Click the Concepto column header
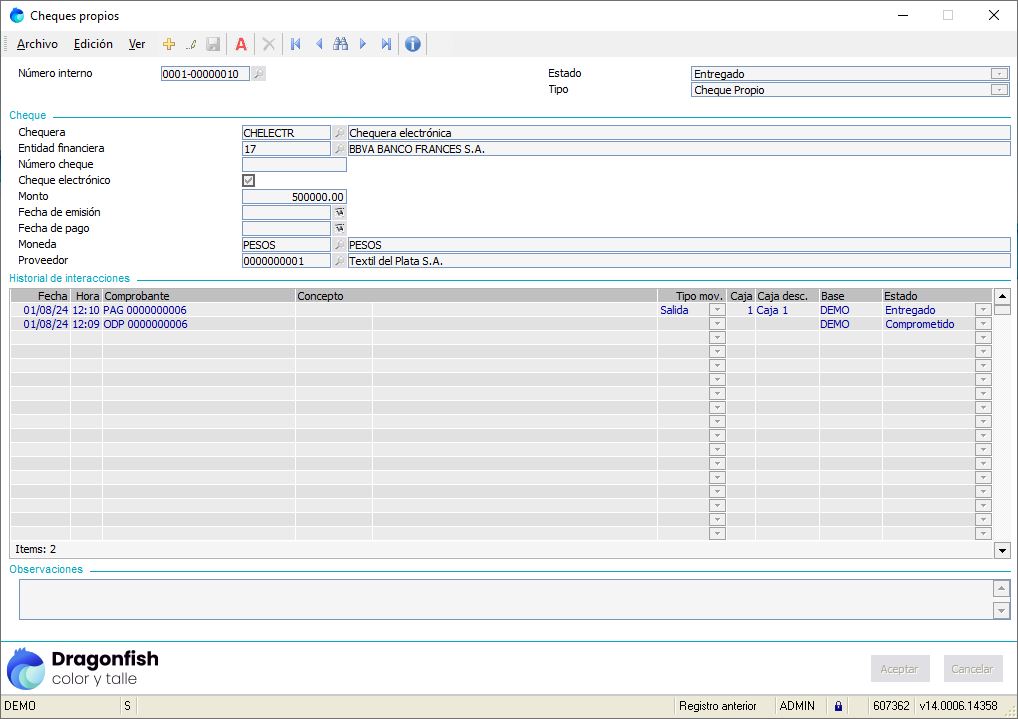The height and width of the screenshot is (719, 1018). pyautogui.click(x=476, y=296)
